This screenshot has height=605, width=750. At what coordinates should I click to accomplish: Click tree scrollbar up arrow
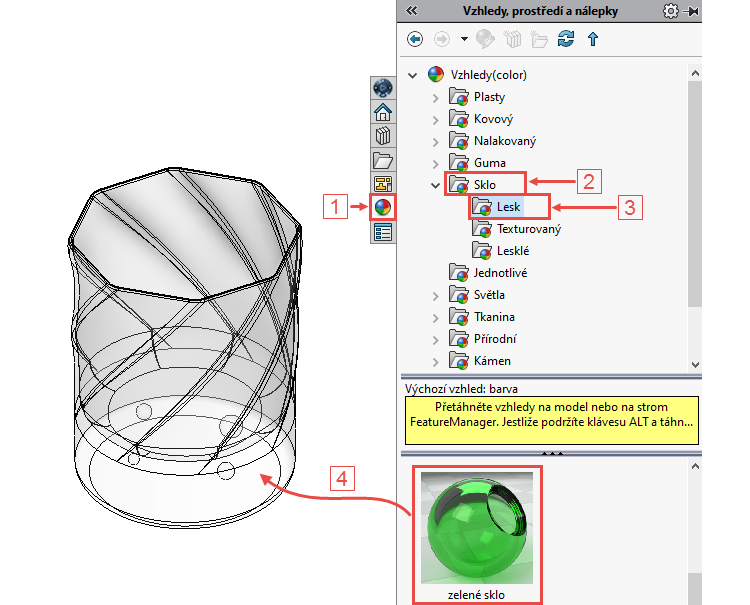point(695,73)
